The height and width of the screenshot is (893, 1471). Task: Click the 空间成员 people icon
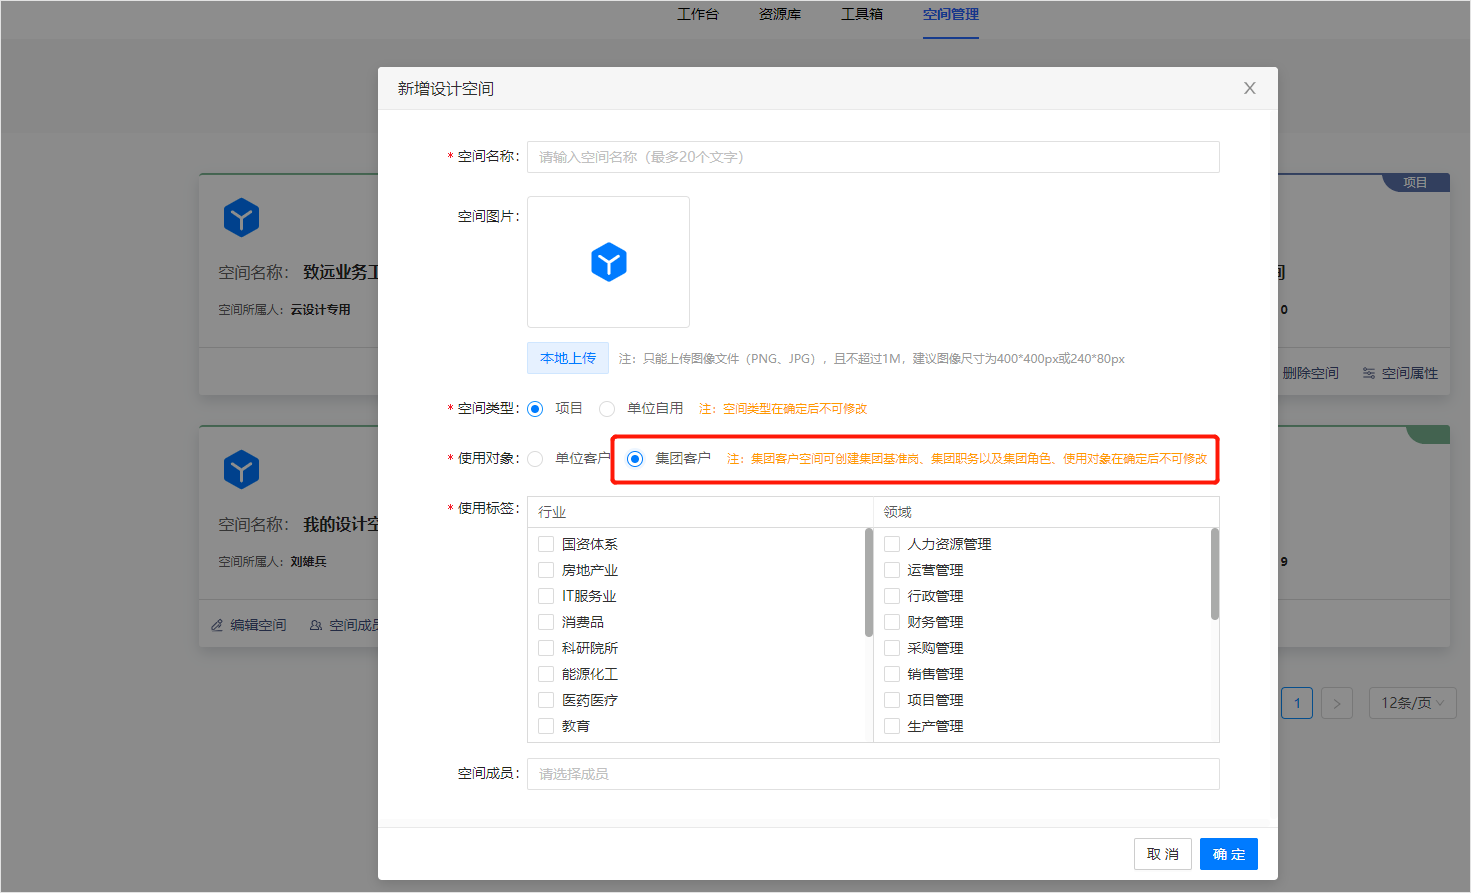pos(316,625)
